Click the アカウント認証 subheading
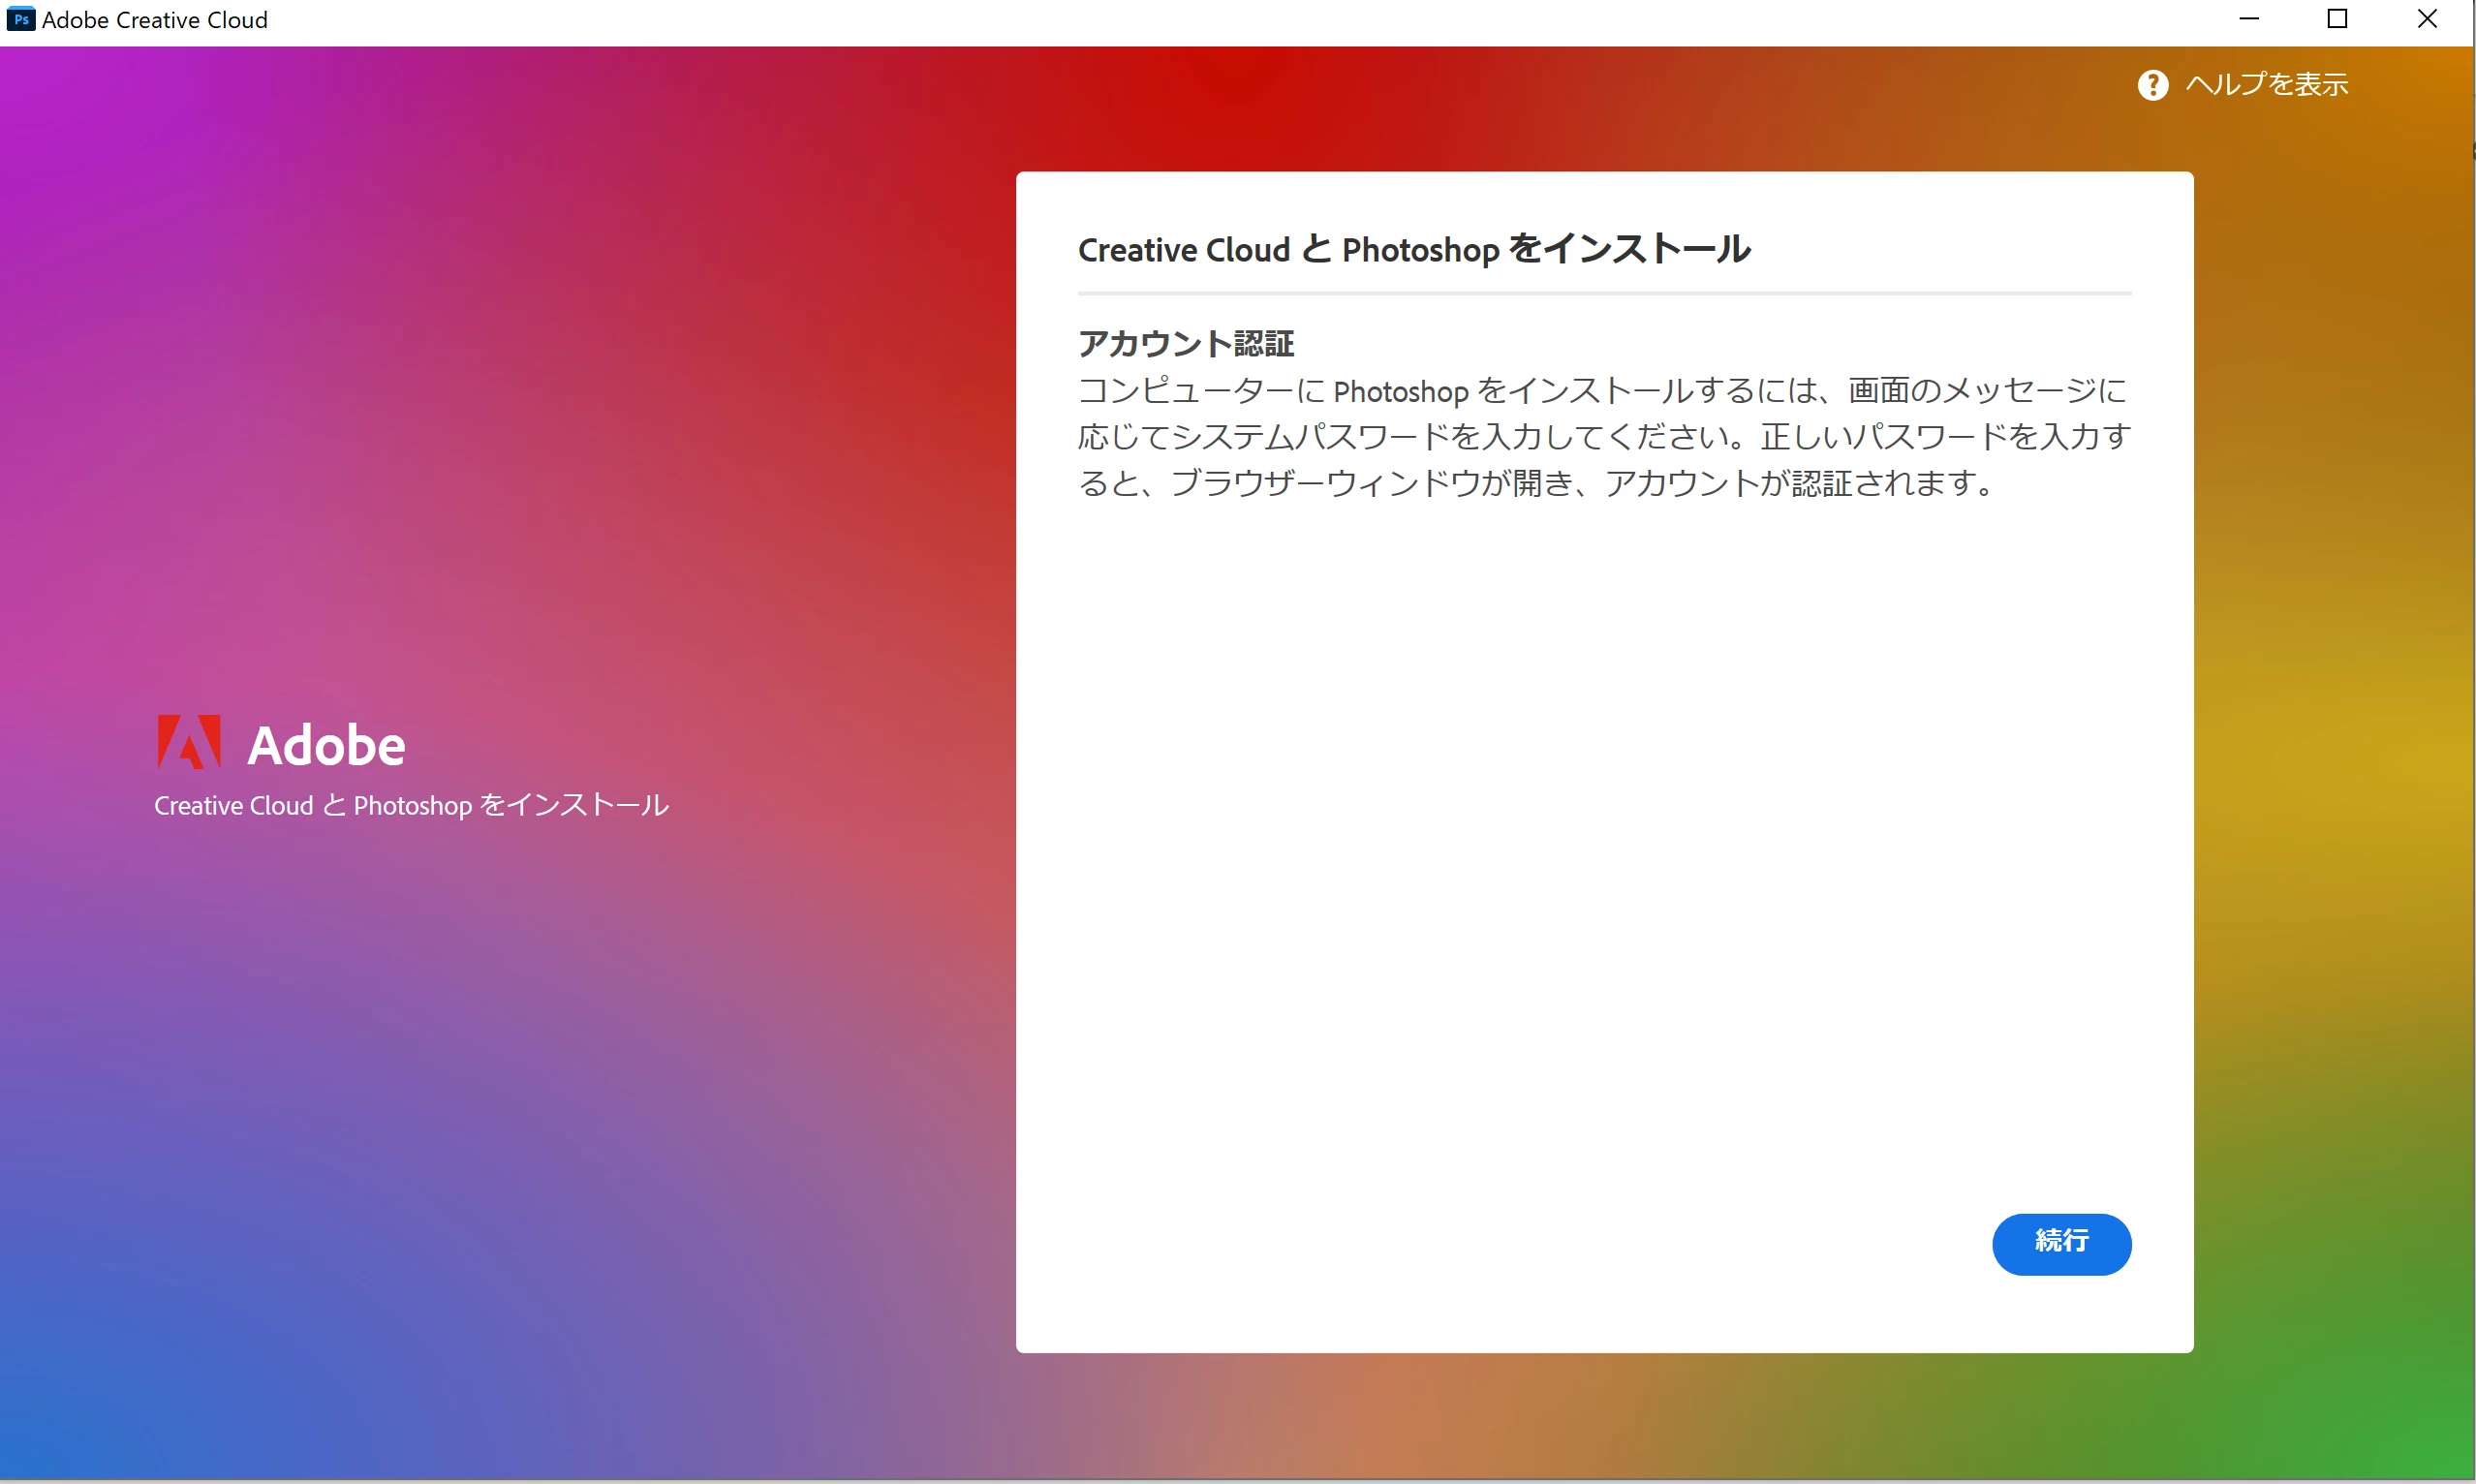Image resolution: width=2476 pixels, height=1484 pixels. (1185, 343)
